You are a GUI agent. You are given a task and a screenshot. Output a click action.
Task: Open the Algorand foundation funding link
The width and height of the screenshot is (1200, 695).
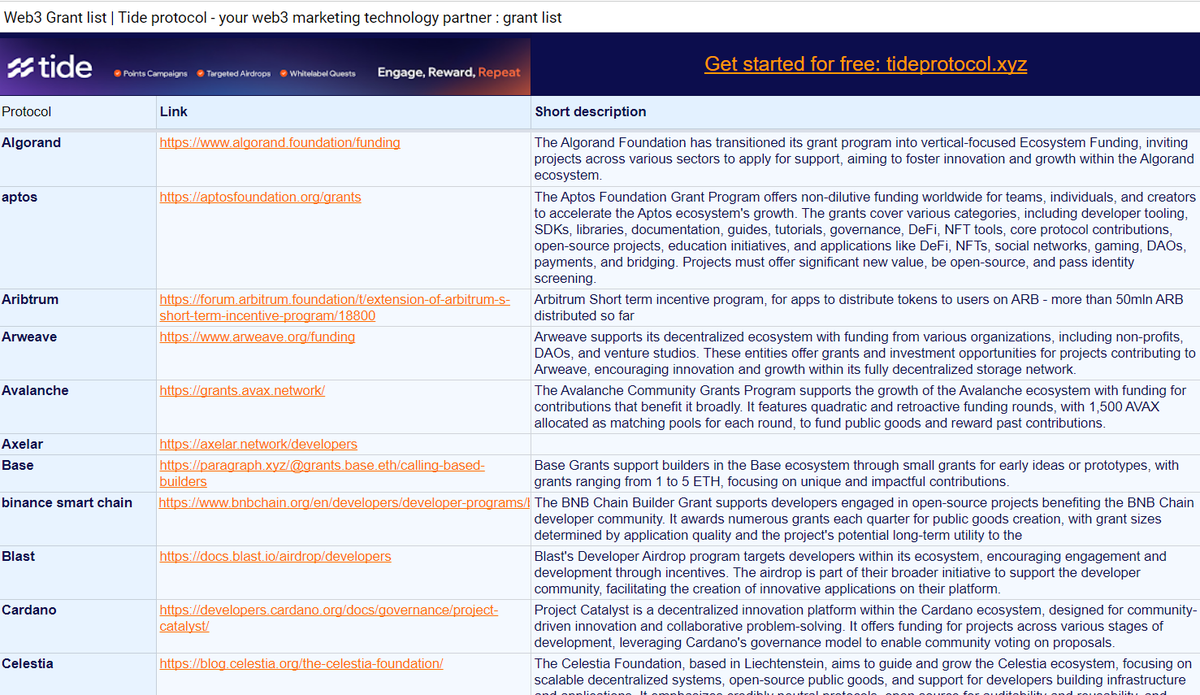click(280, 143)
